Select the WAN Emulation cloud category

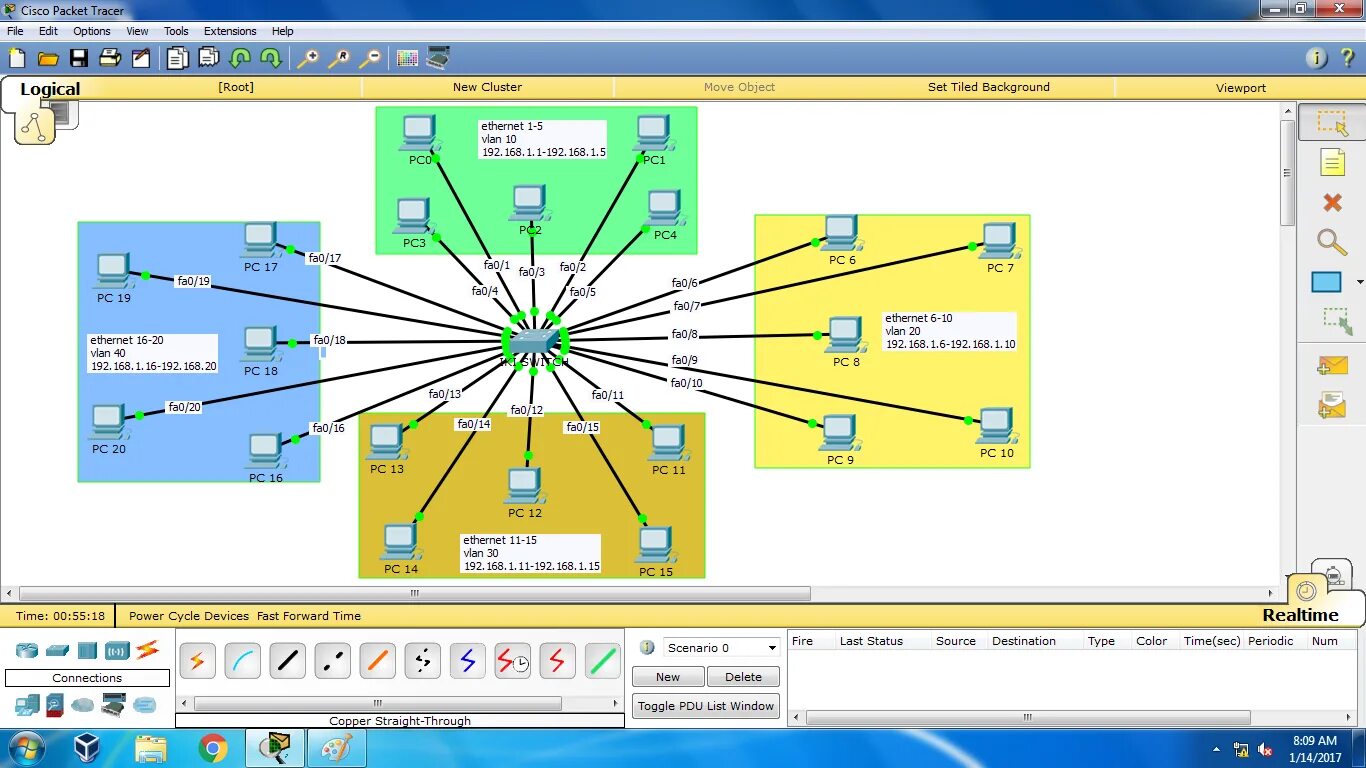83,705
